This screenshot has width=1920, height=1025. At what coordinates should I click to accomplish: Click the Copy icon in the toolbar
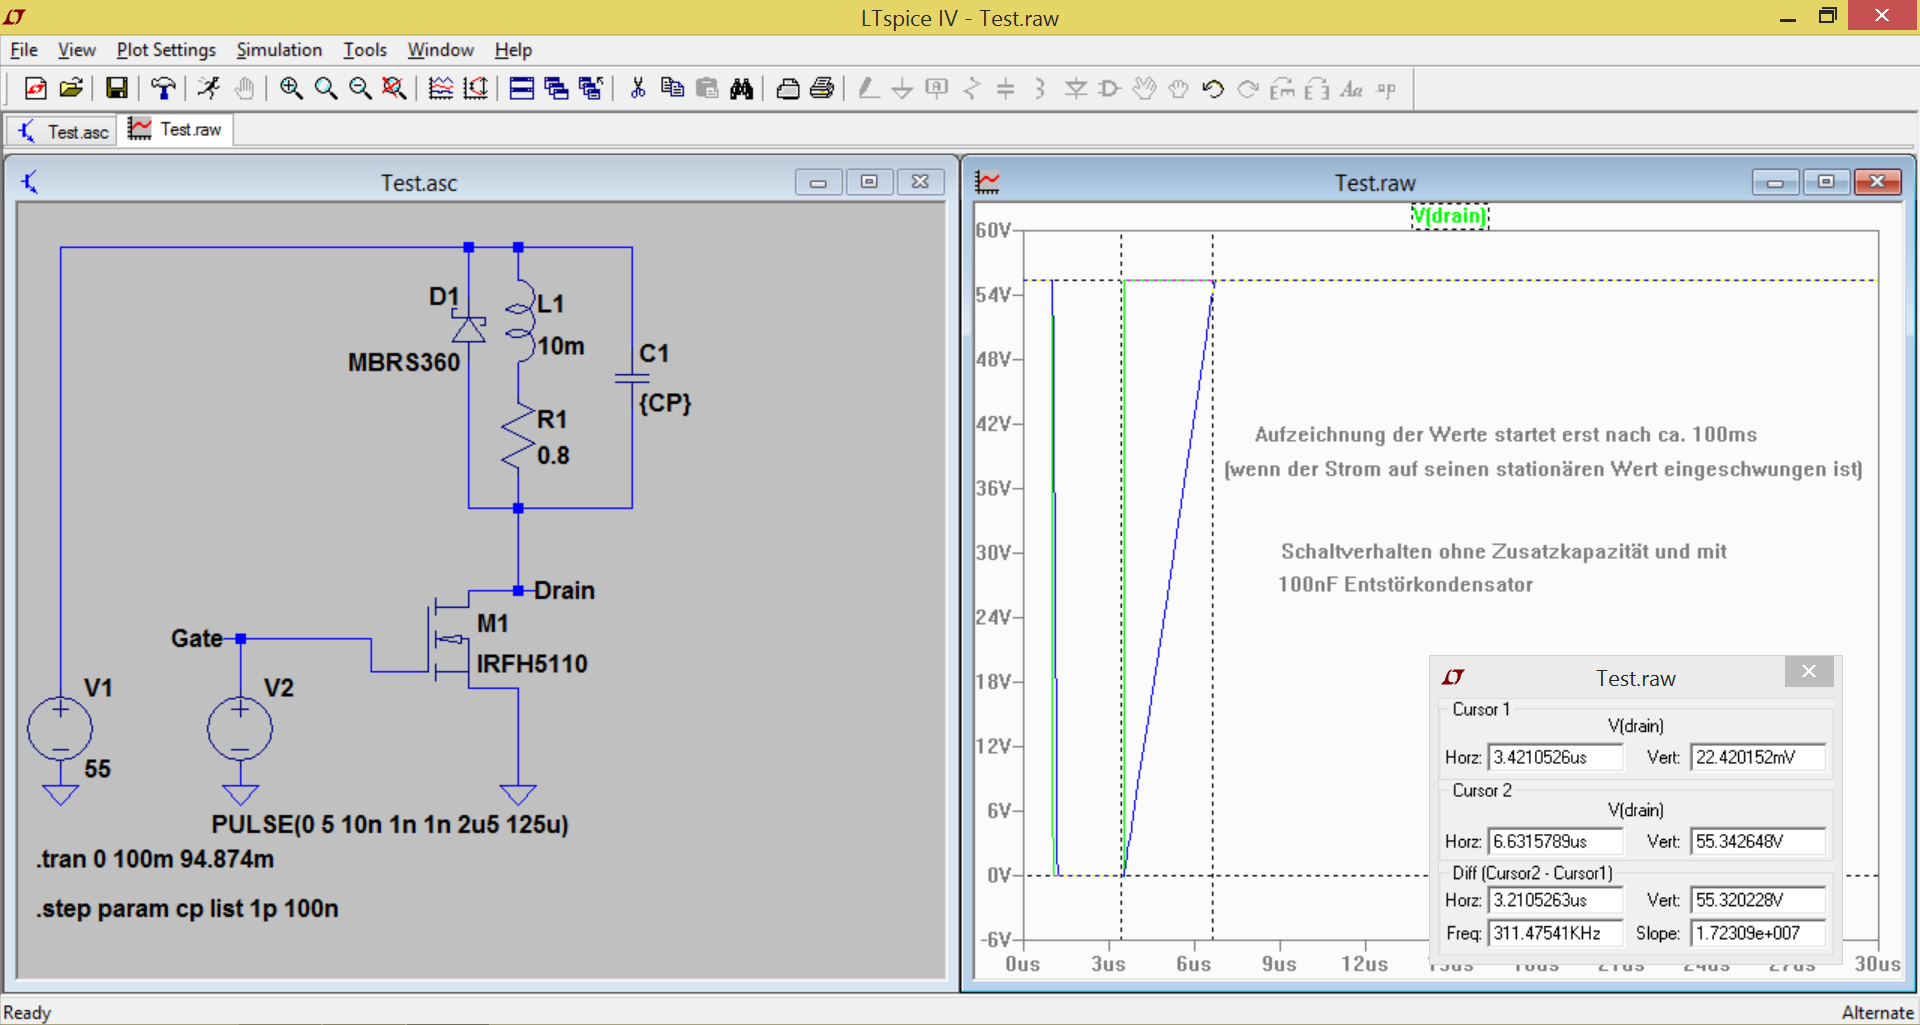(673, 89)
